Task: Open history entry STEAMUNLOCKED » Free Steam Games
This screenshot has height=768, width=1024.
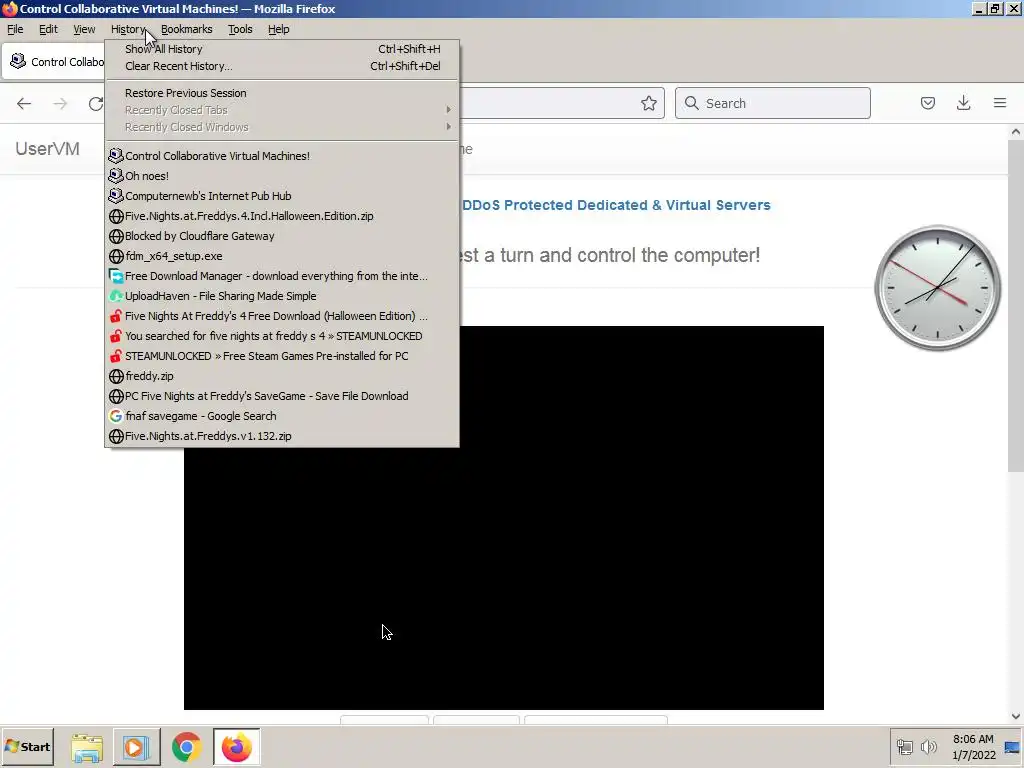Action: coord(282,356)
